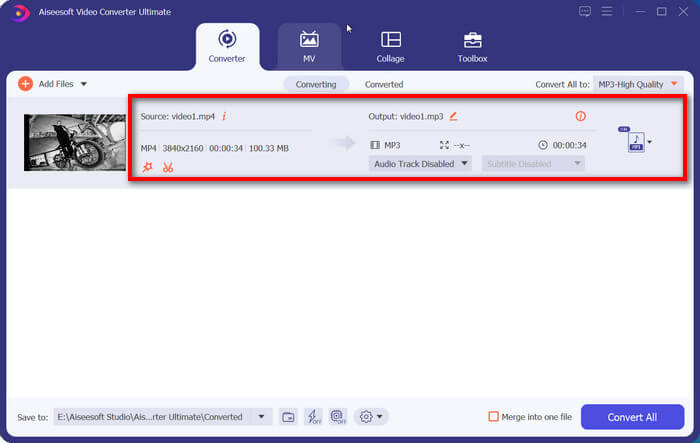The width and height of the screenshot is (700, 443).
Task: Click the output duration clock icon
Action: (x=543, y=145)
